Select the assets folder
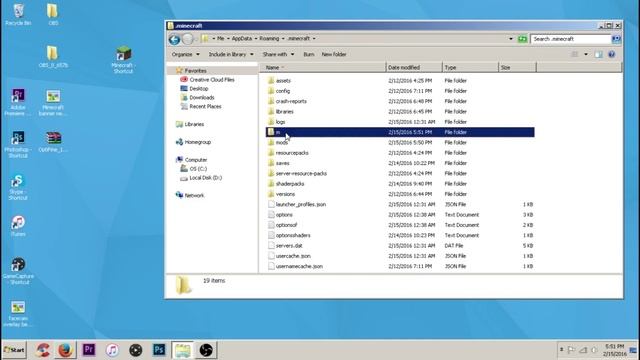Screen dimensions: 640x360 (x=283, y=81)
